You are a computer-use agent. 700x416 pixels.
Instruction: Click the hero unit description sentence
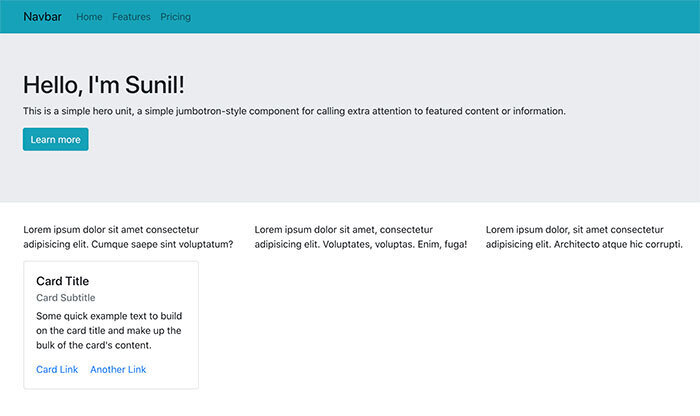pyautogui.click(x=294, y=111)
